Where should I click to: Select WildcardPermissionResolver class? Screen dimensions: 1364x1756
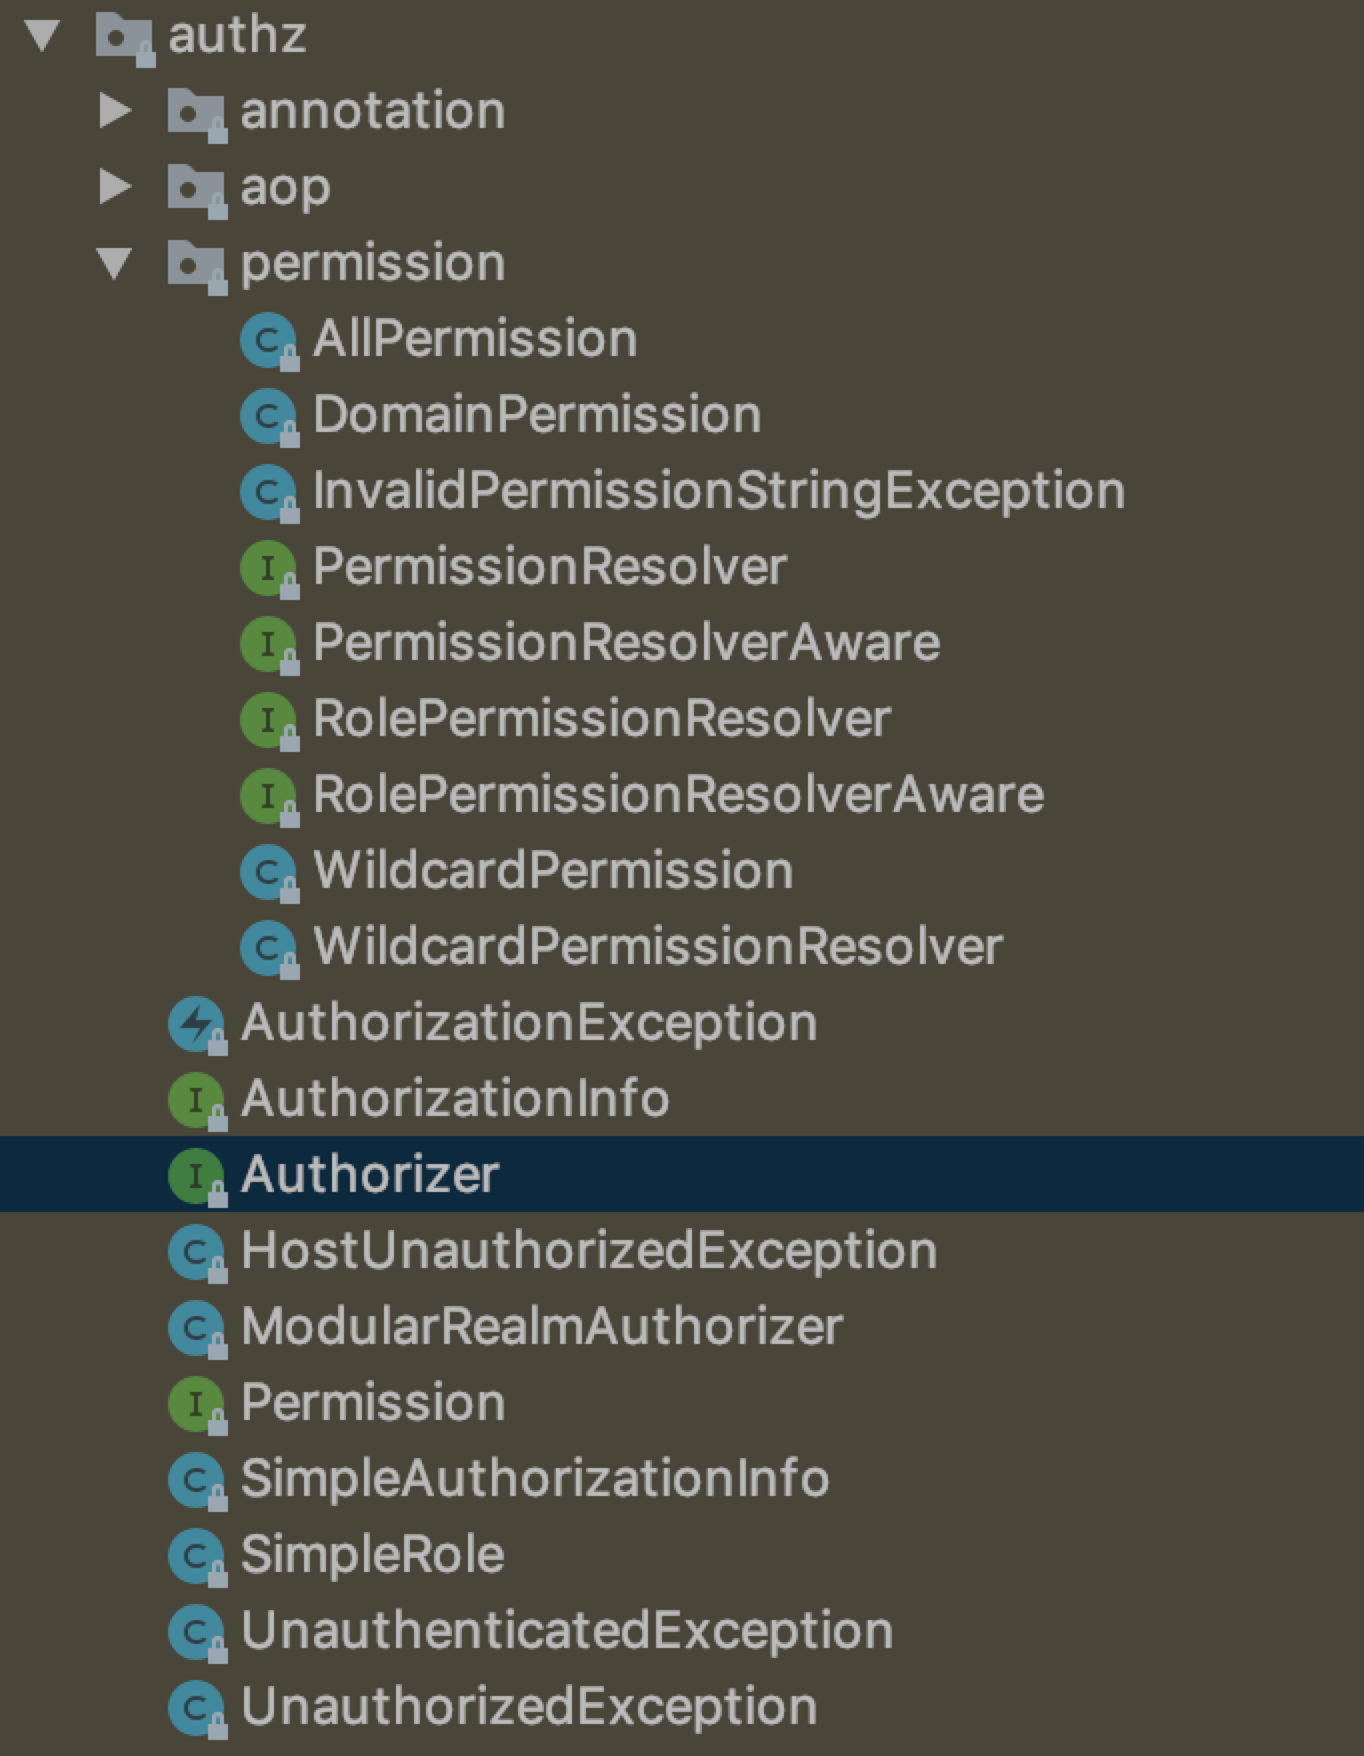tap(657, 948)
